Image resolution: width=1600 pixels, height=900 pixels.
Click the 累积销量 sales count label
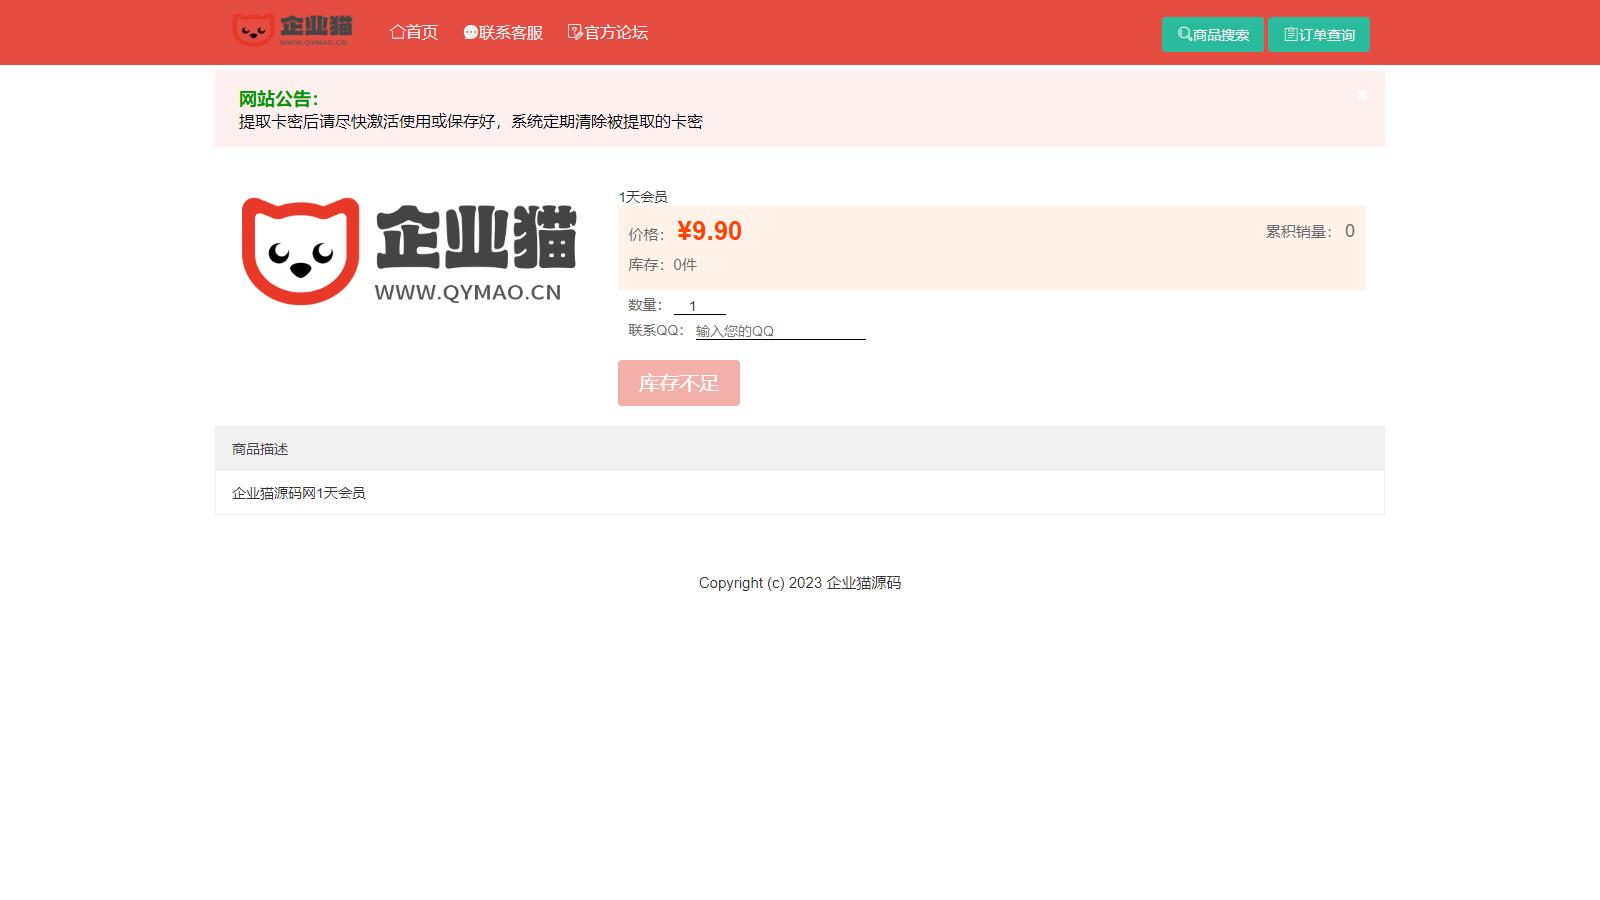[1299, 232]
